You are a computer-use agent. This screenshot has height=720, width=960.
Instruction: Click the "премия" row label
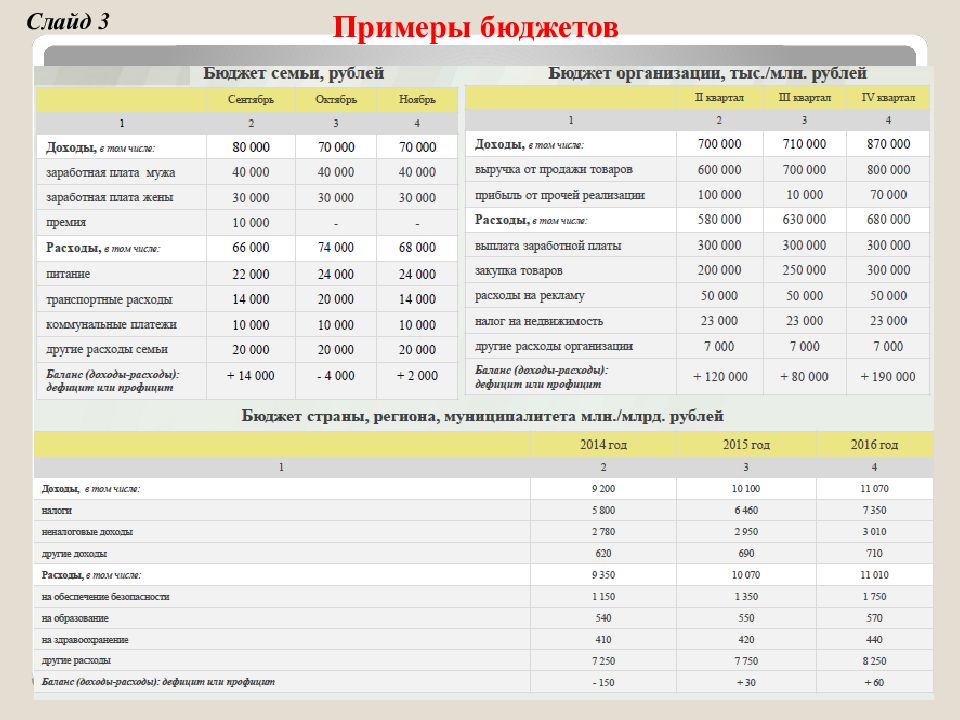pos(66,222)
